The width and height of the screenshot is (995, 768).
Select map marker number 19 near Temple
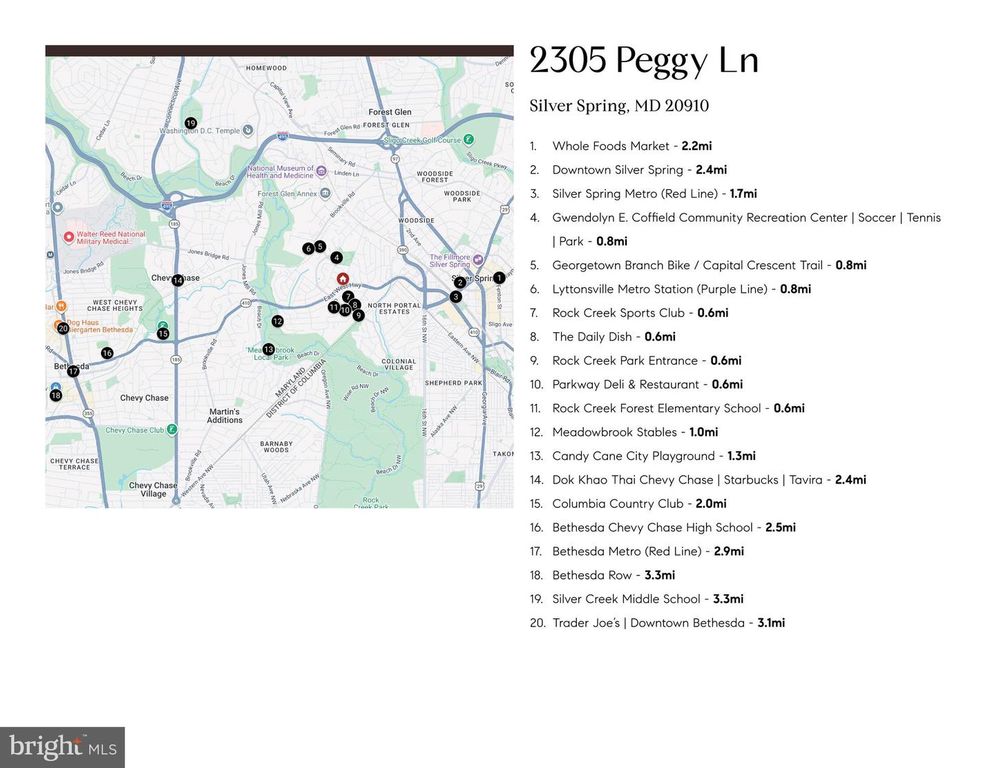coord(190,123)
